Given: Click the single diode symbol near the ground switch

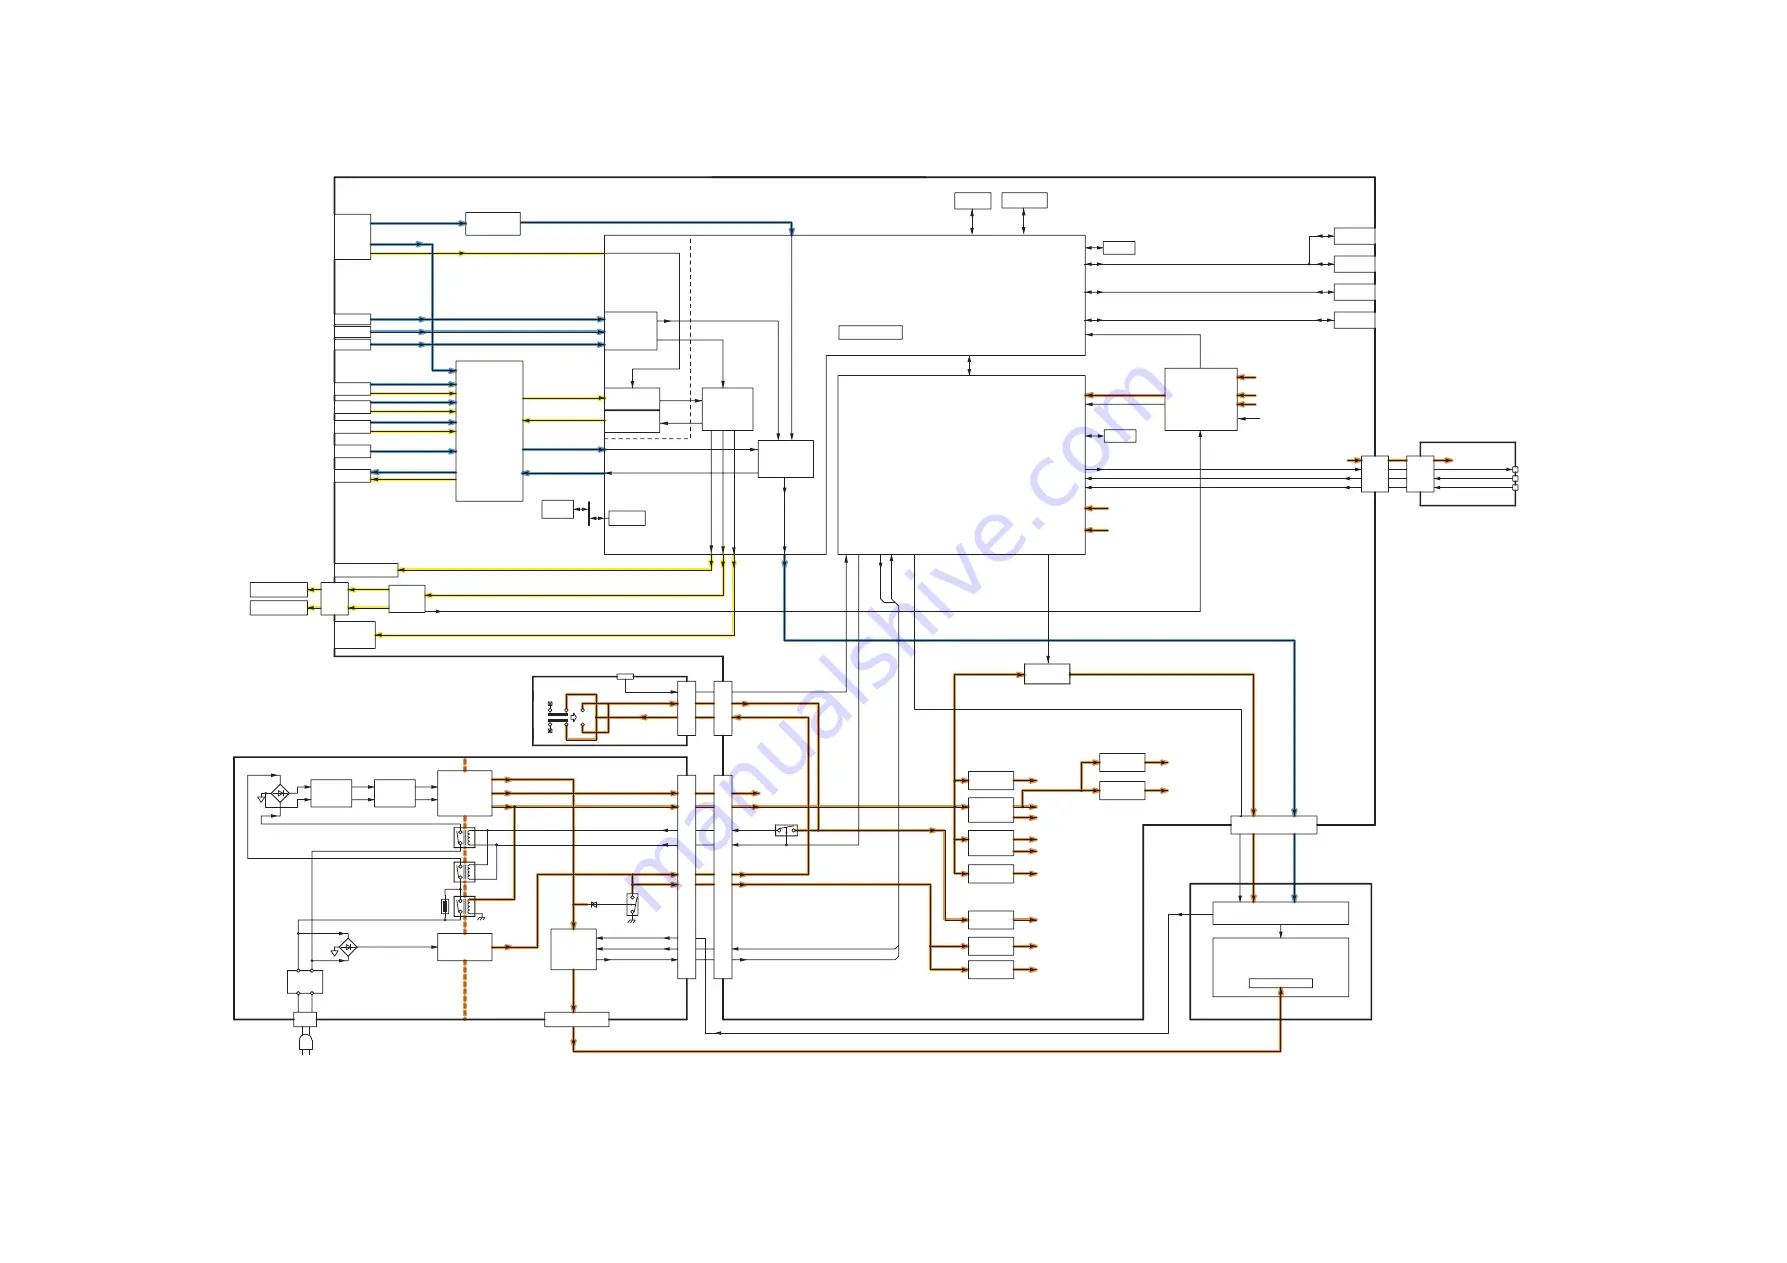Looking at the screenshot, I should click(x=594, y=904).
